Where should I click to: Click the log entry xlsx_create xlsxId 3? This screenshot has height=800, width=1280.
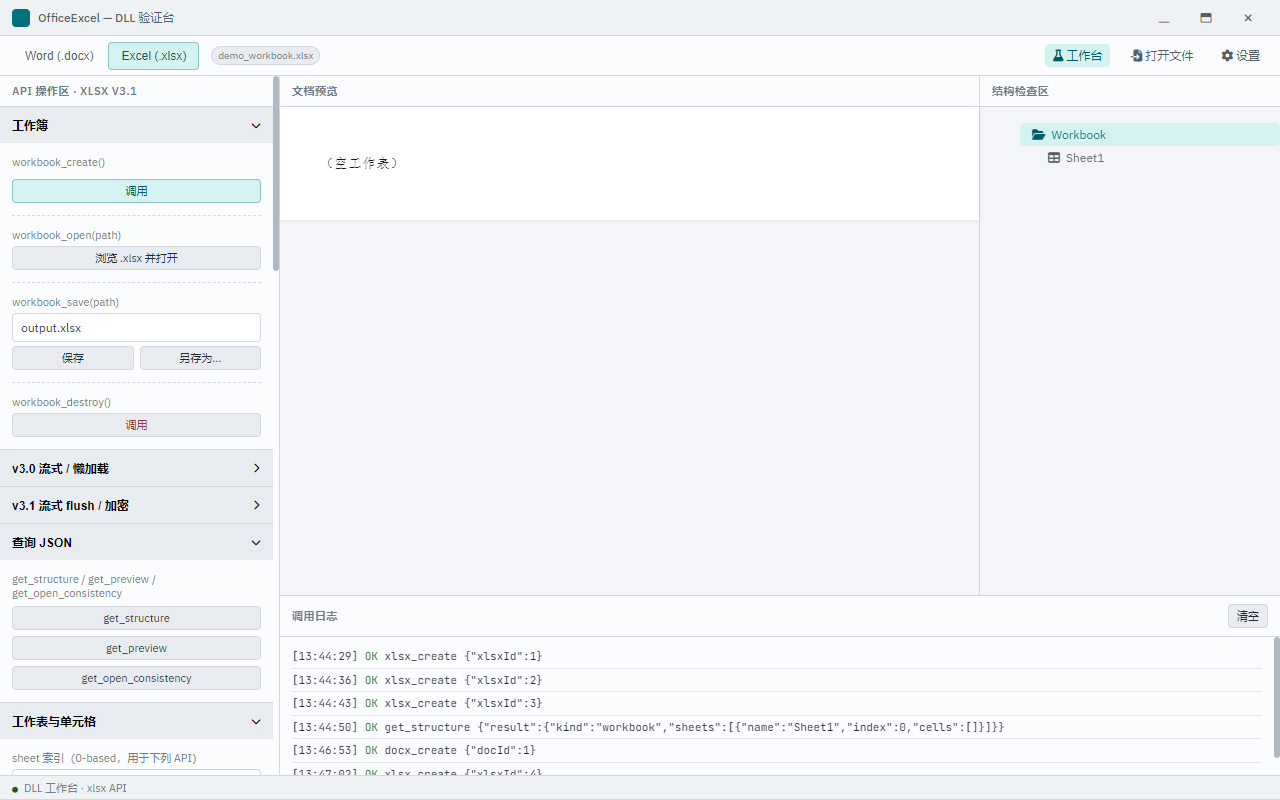(x=776, y=703)
